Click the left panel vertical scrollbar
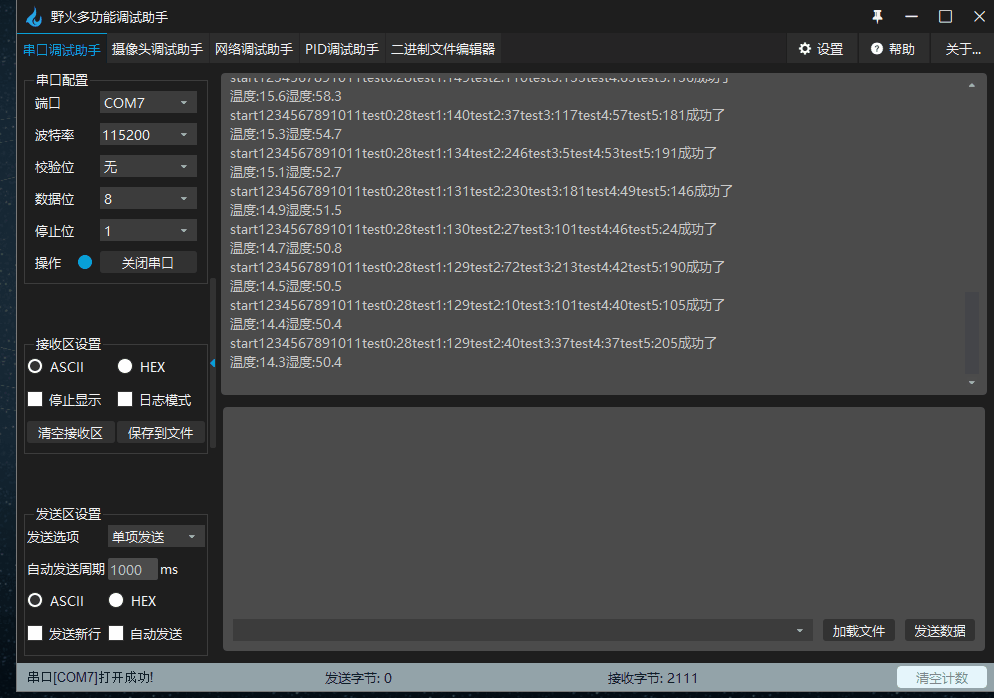 [213, 363]
